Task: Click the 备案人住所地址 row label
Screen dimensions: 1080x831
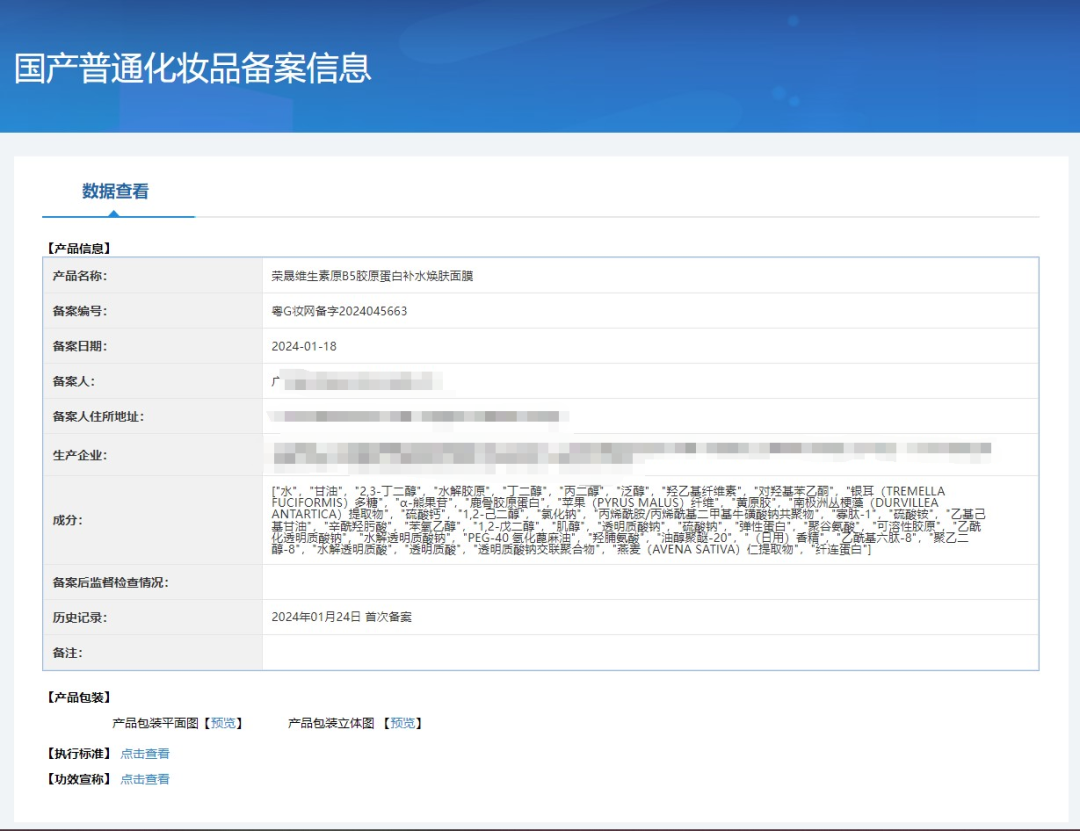Action: [92, 416]
